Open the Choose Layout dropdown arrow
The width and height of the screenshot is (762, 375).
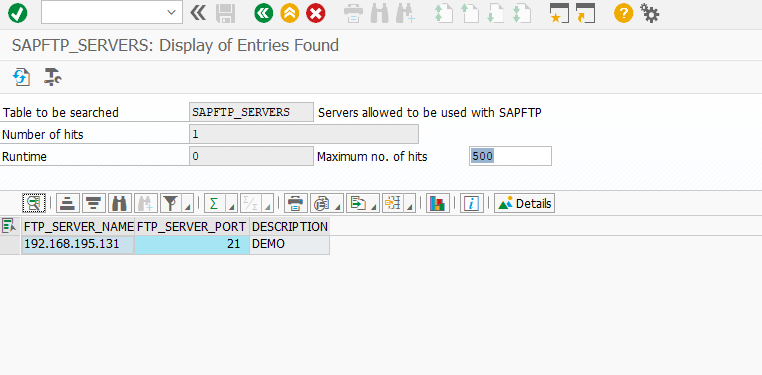[410, 204]
